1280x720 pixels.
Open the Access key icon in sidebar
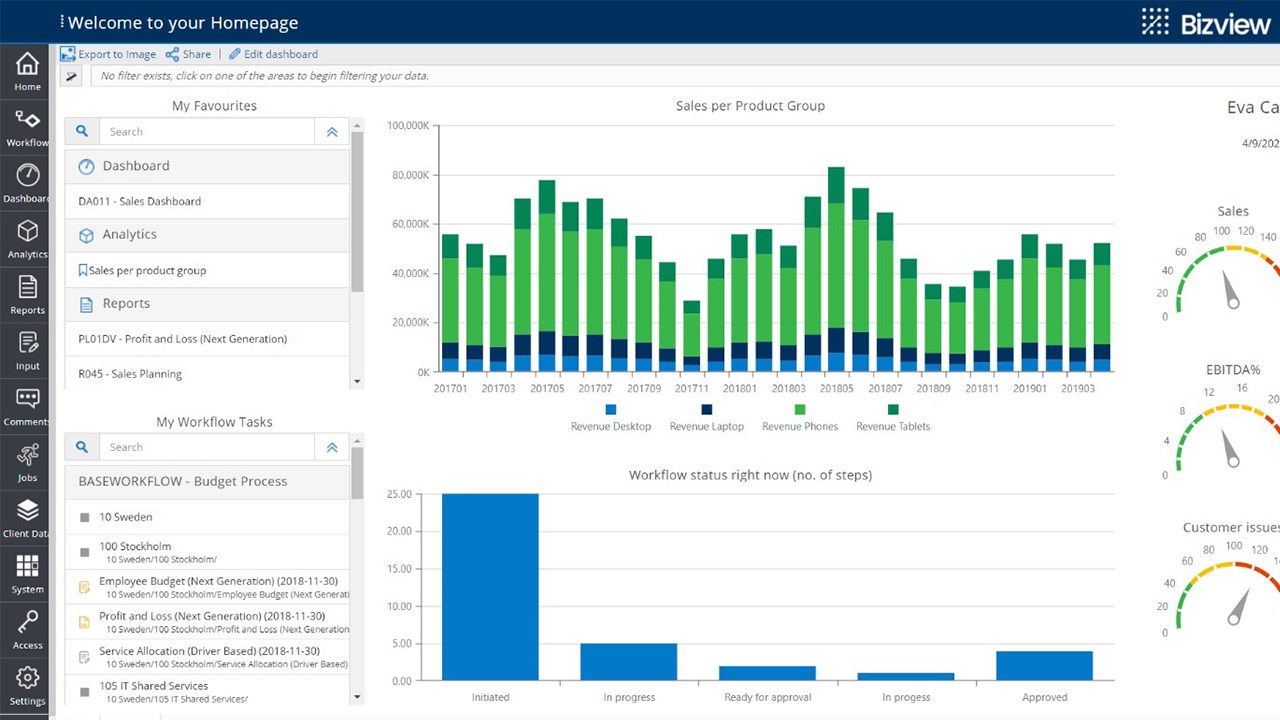(x=27, y=621)
